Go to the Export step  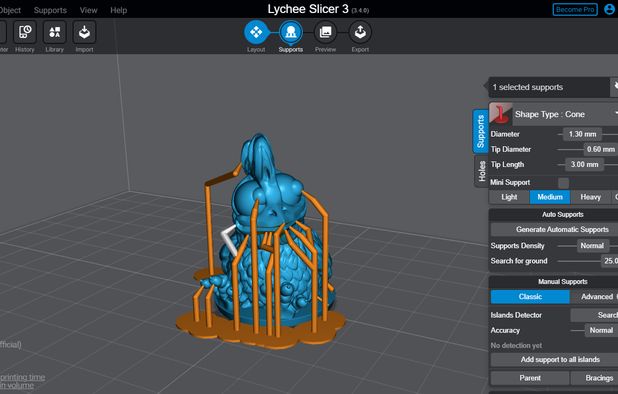360,32
